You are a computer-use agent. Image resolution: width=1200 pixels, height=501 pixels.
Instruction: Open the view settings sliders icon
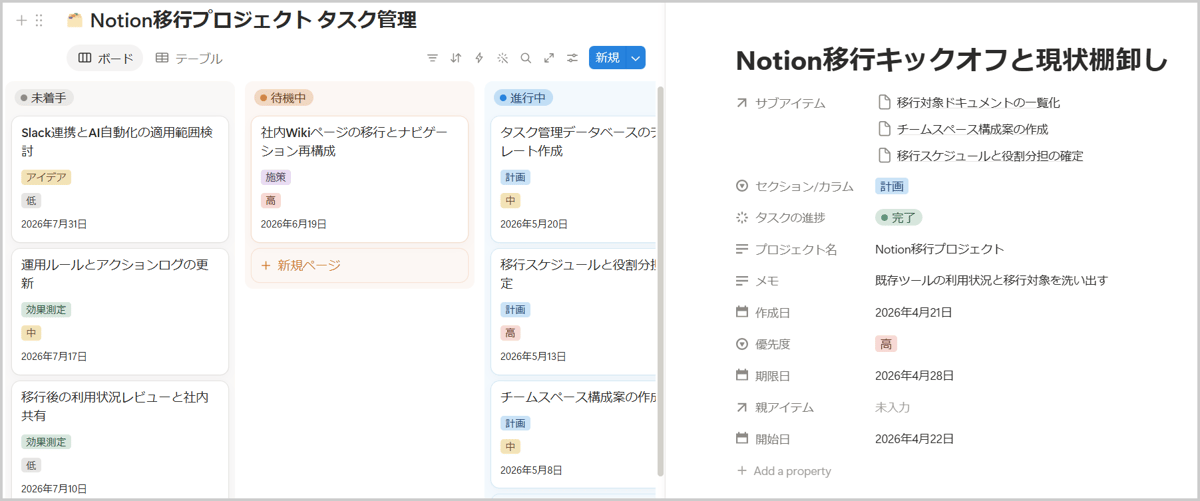572,58
